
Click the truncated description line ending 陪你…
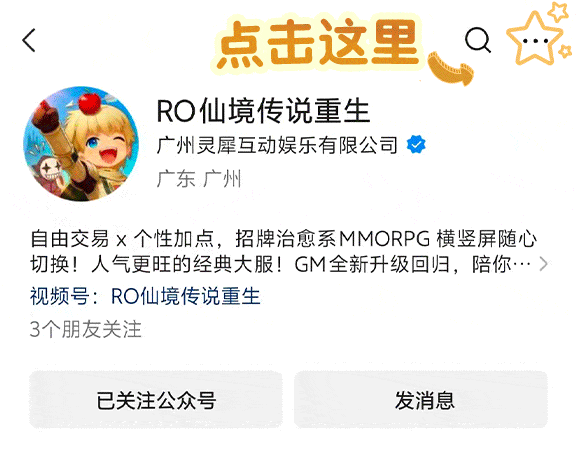280,264
